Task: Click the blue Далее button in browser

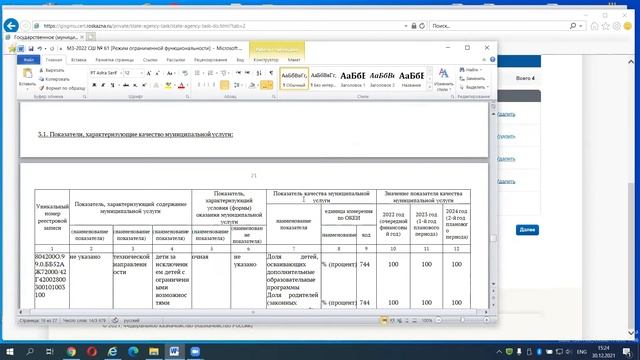Action: (x=527, y=230)
